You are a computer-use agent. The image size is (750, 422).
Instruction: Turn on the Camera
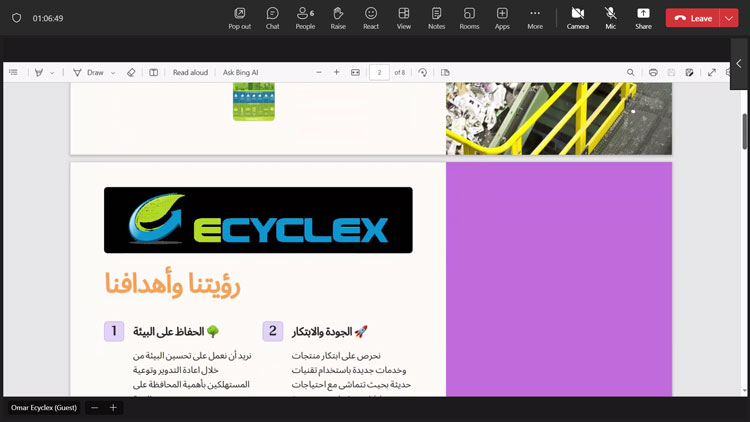click(x=577, y=18)
